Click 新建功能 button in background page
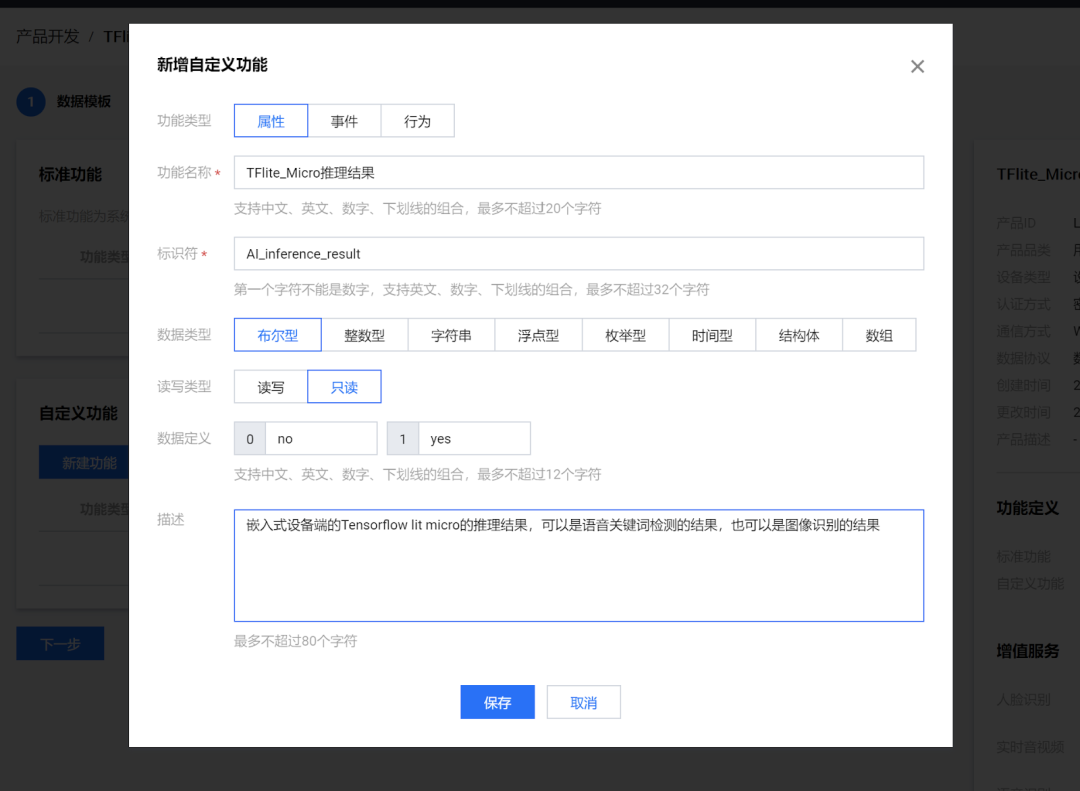1080x791 pixels. tap(84, 462)
